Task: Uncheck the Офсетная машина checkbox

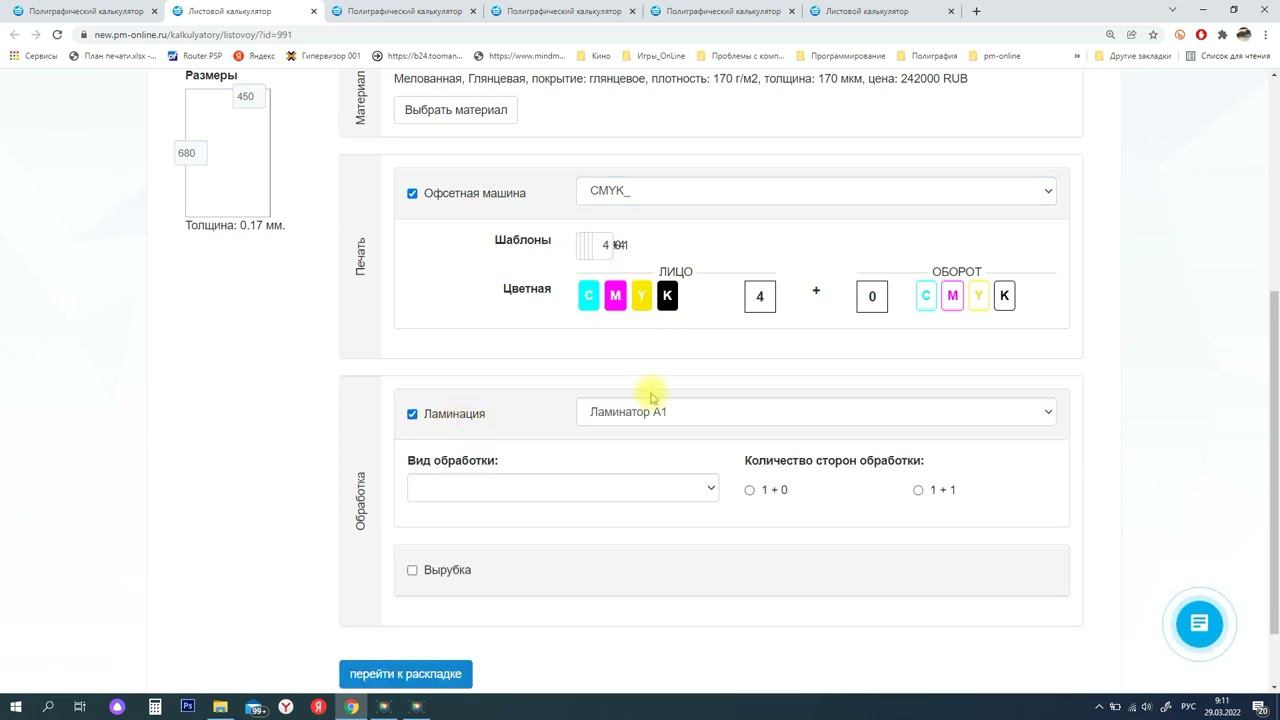Action: pos(412,193)
